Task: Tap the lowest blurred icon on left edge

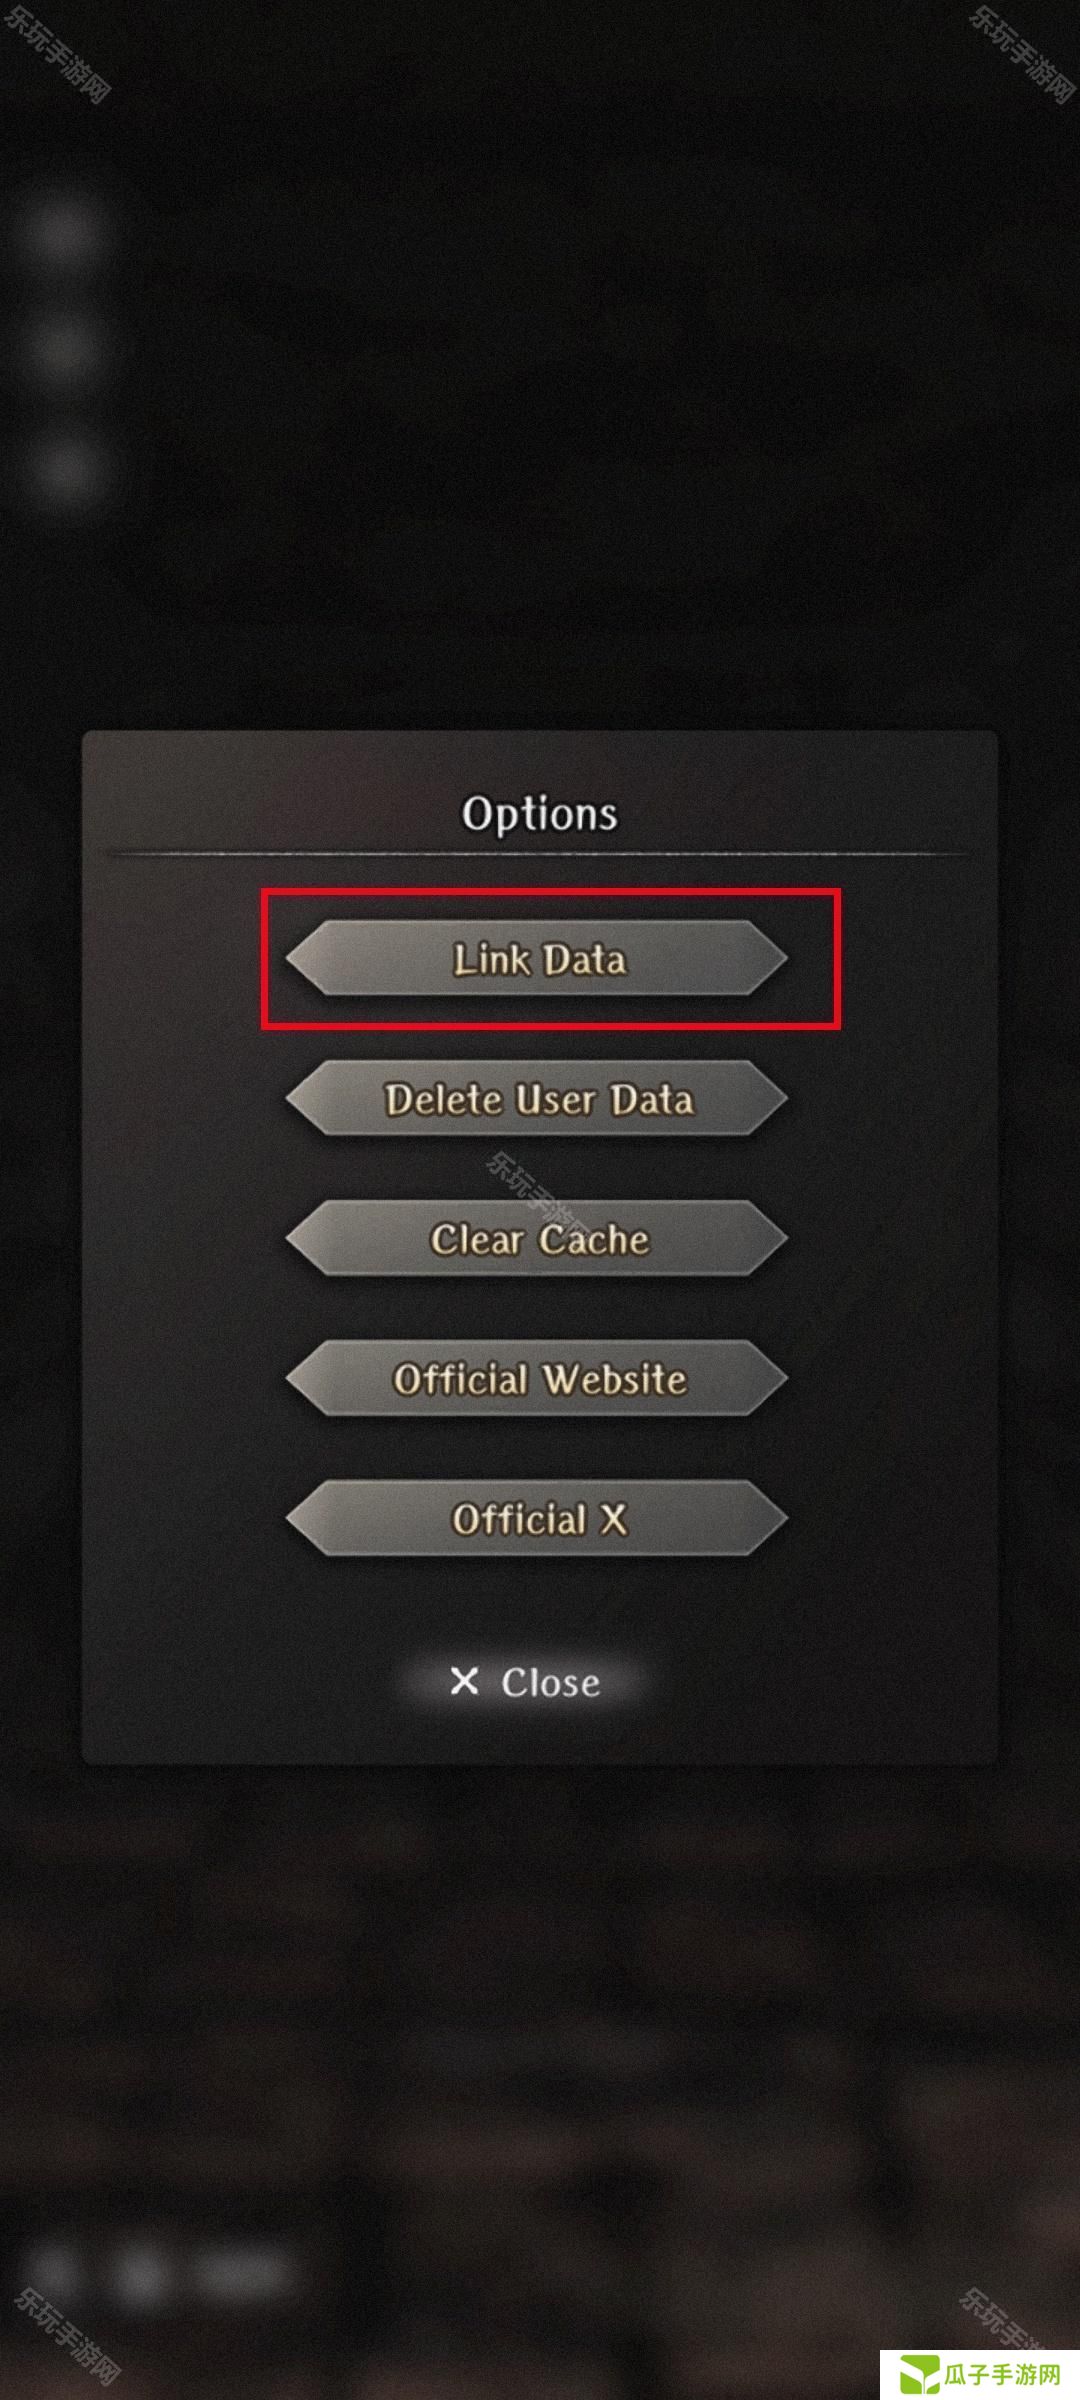Action: (62, 470)
